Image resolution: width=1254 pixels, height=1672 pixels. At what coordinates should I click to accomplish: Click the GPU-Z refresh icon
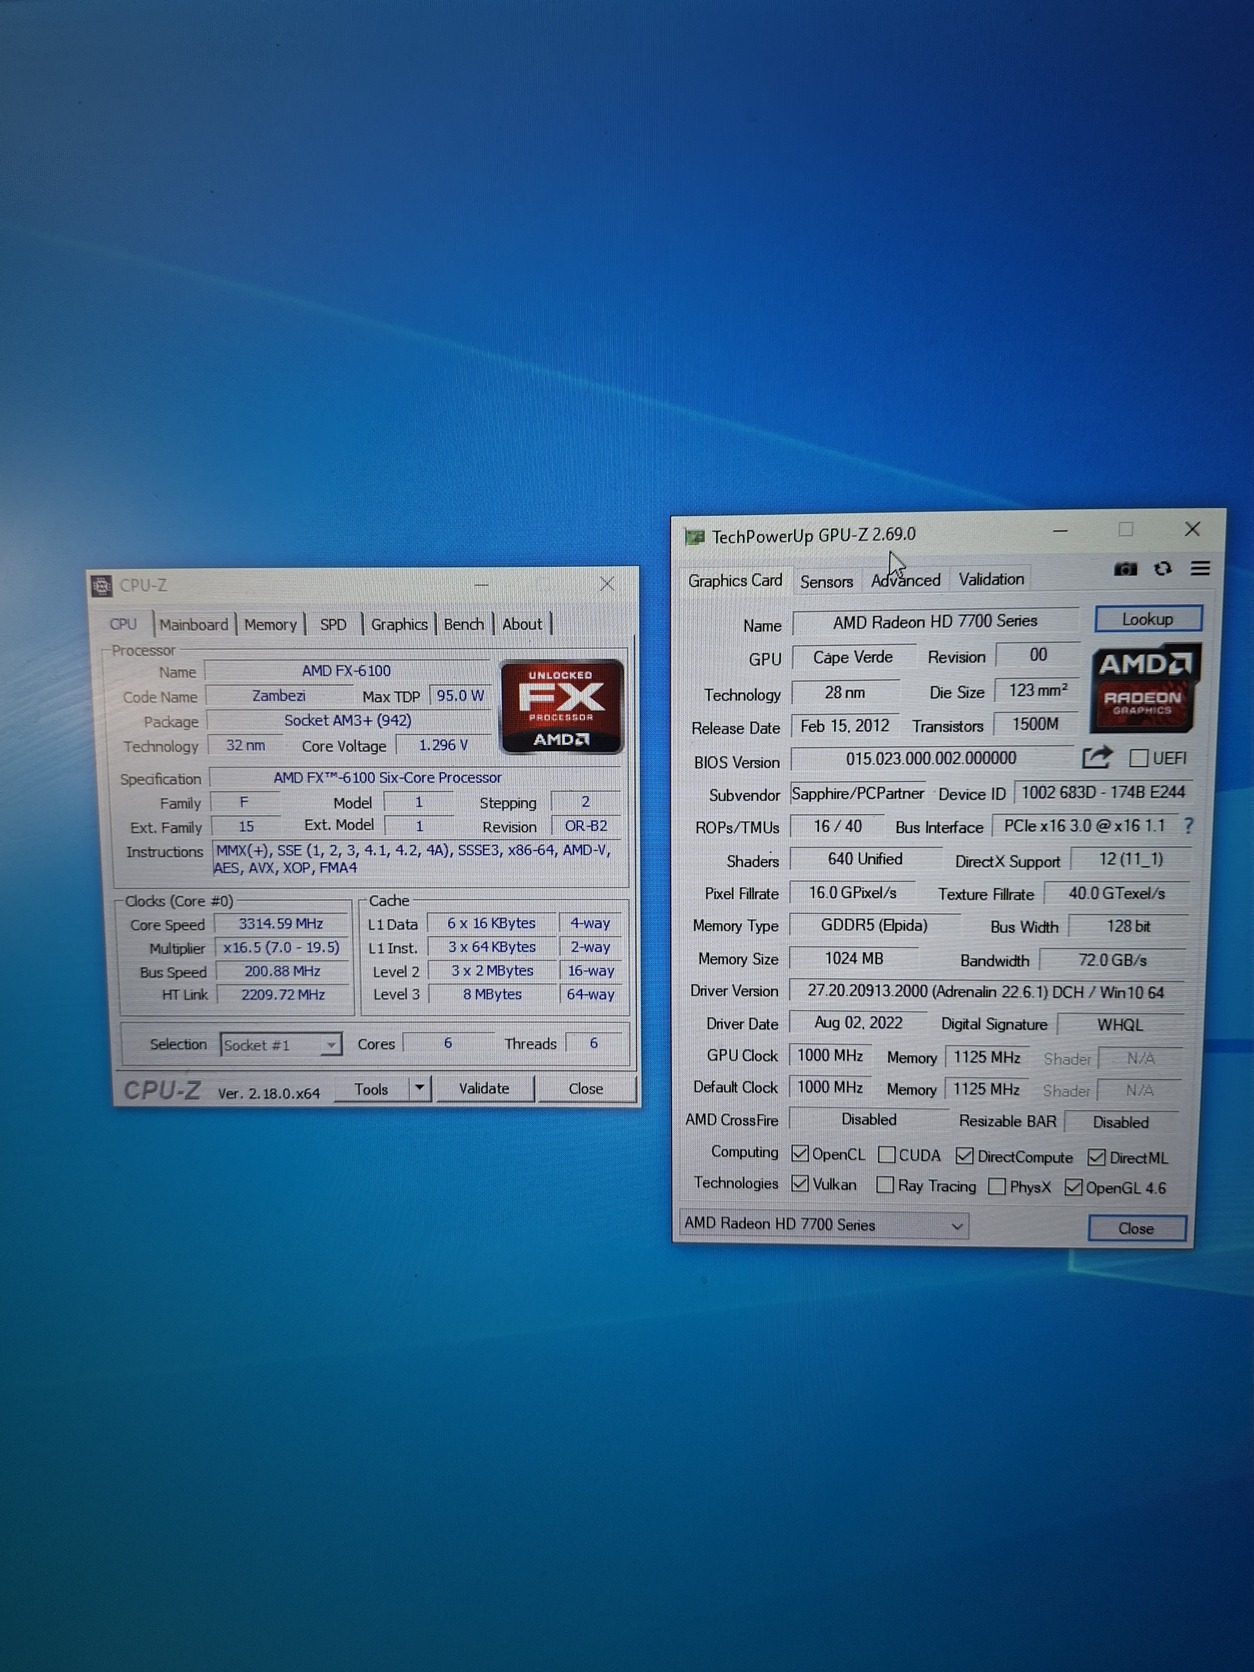1162,568
